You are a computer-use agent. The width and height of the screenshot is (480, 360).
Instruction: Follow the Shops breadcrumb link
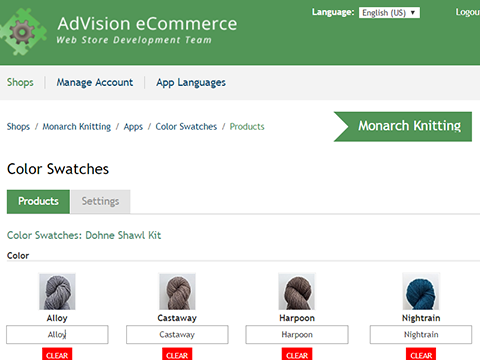(18, 127)
